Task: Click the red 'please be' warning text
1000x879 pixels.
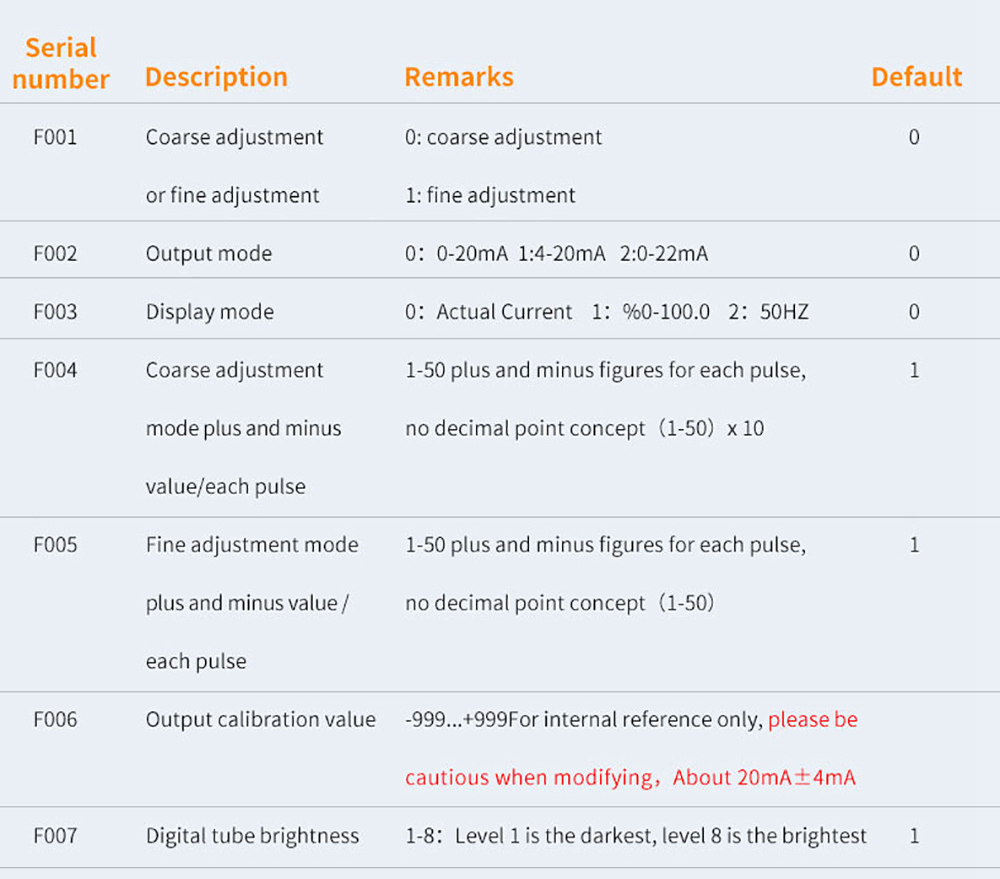Action: pyautogui.click(x=813, y=720)
